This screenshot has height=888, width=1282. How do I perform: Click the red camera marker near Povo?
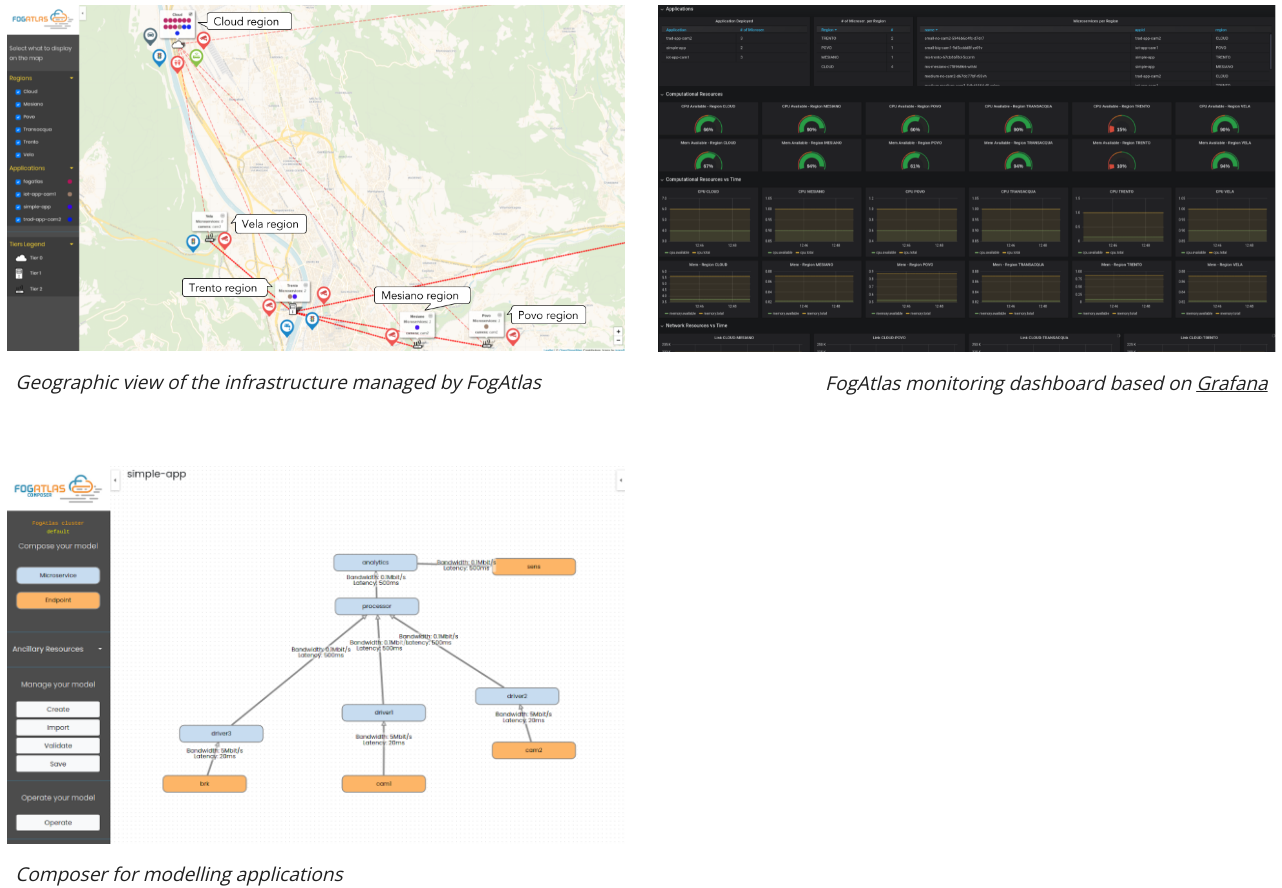tap(513, 335)
